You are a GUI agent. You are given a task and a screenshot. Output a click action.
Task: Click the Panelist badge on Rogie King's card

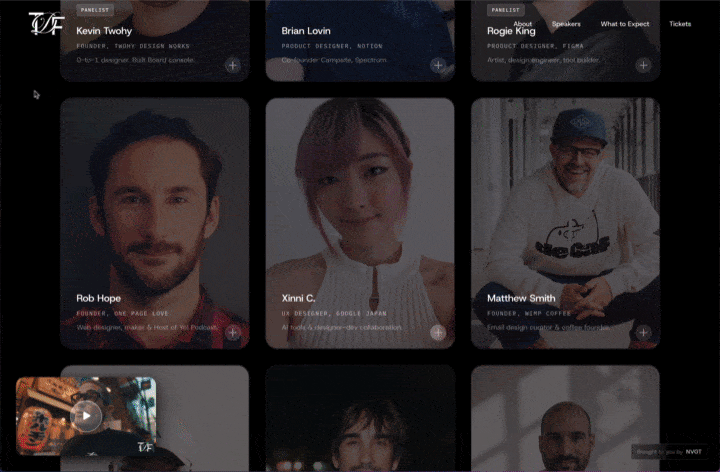tap(505, 10)
